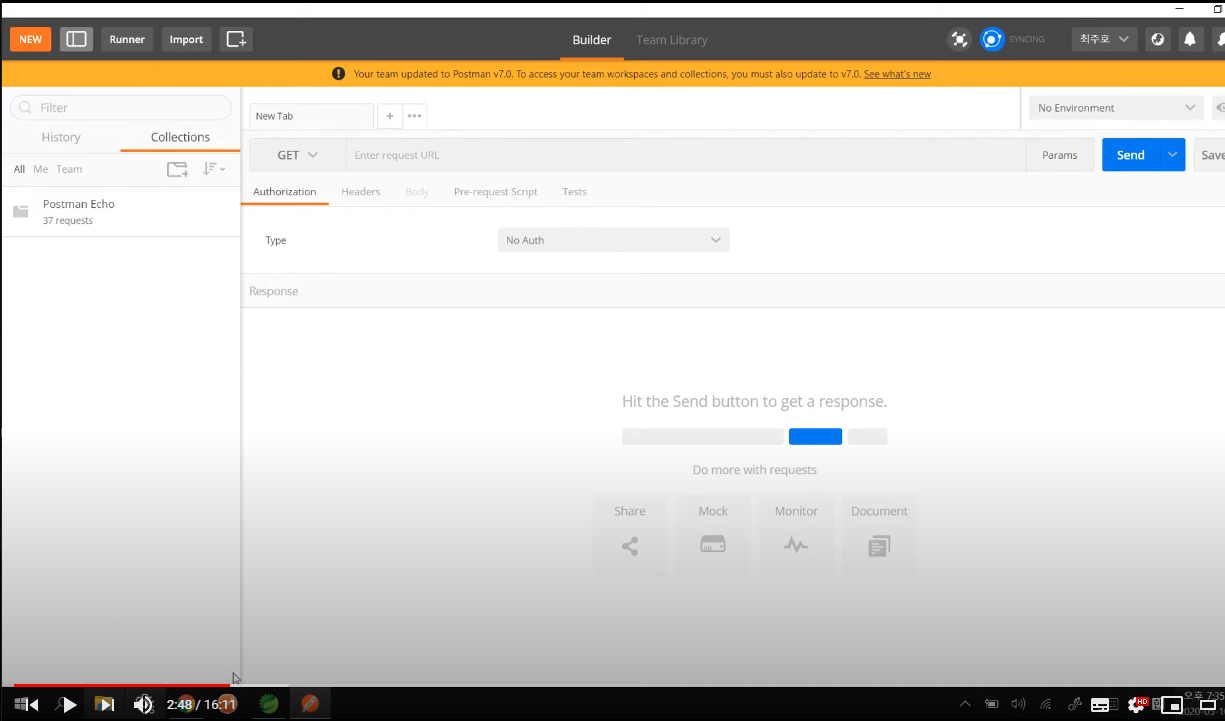Click the Params button

point(1060,155)
